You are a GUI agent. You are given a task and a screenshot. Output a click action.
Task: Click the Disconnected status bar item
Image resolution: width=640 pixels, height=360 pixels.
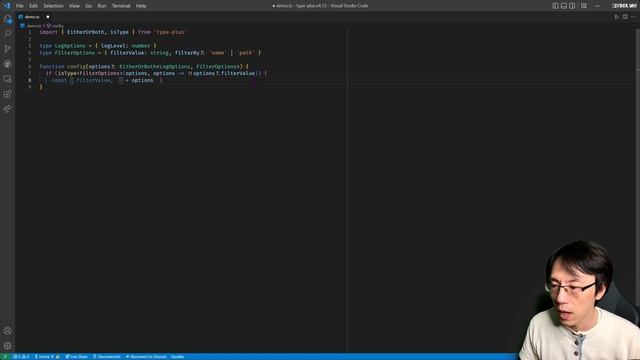click(x=107, y=357)
